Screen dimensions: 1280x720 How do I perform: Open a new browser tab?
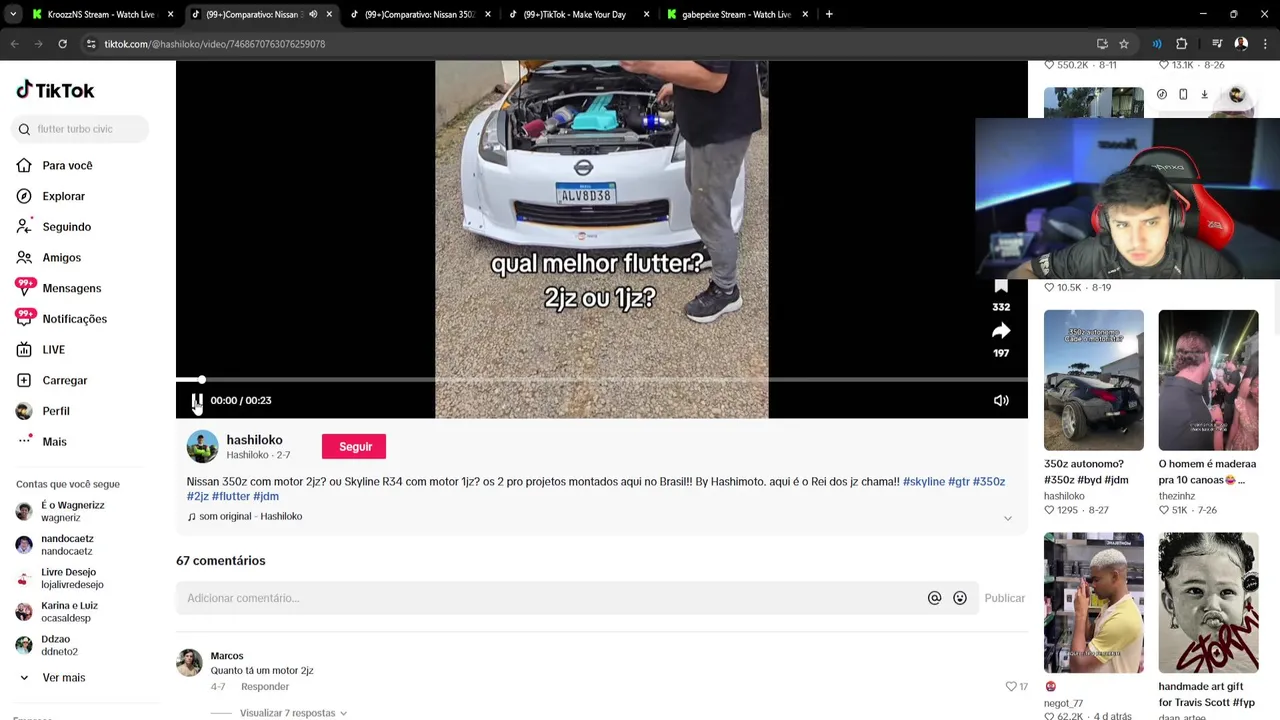[x=828, y=14]
